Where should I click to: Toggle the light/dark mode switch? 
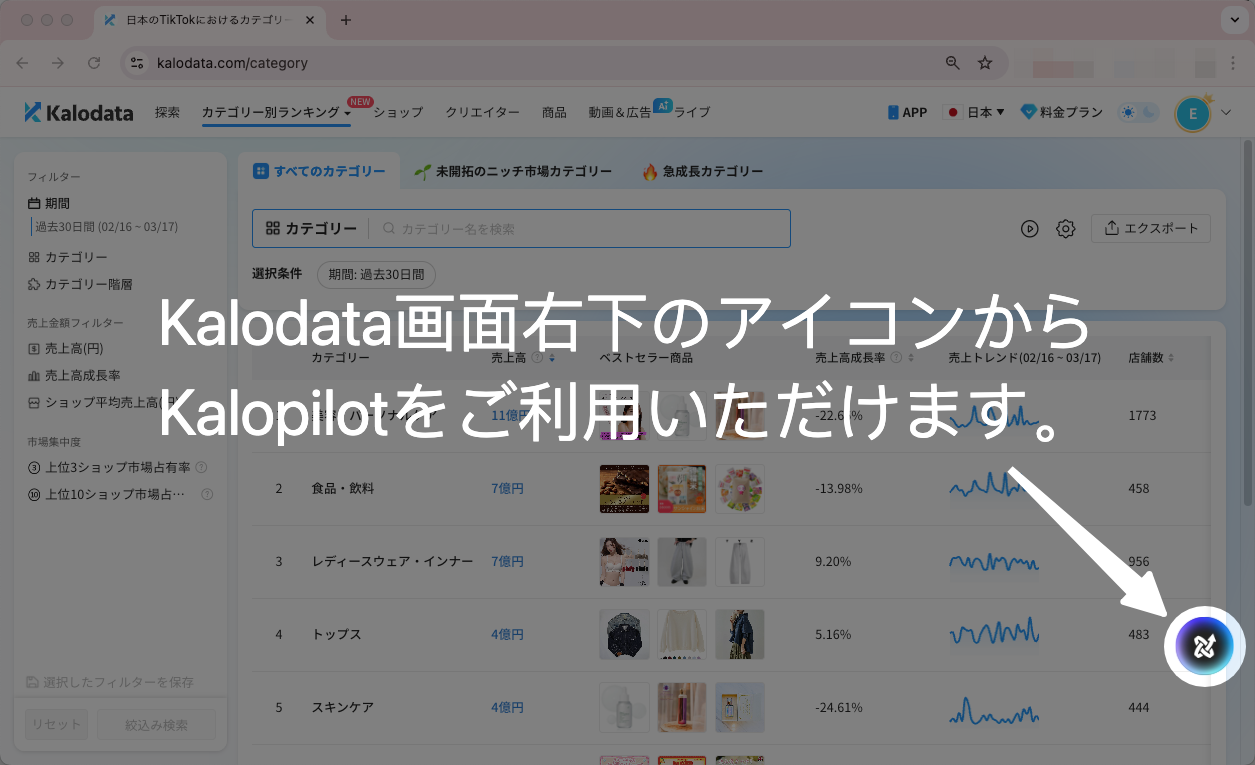pos(1139,112)
